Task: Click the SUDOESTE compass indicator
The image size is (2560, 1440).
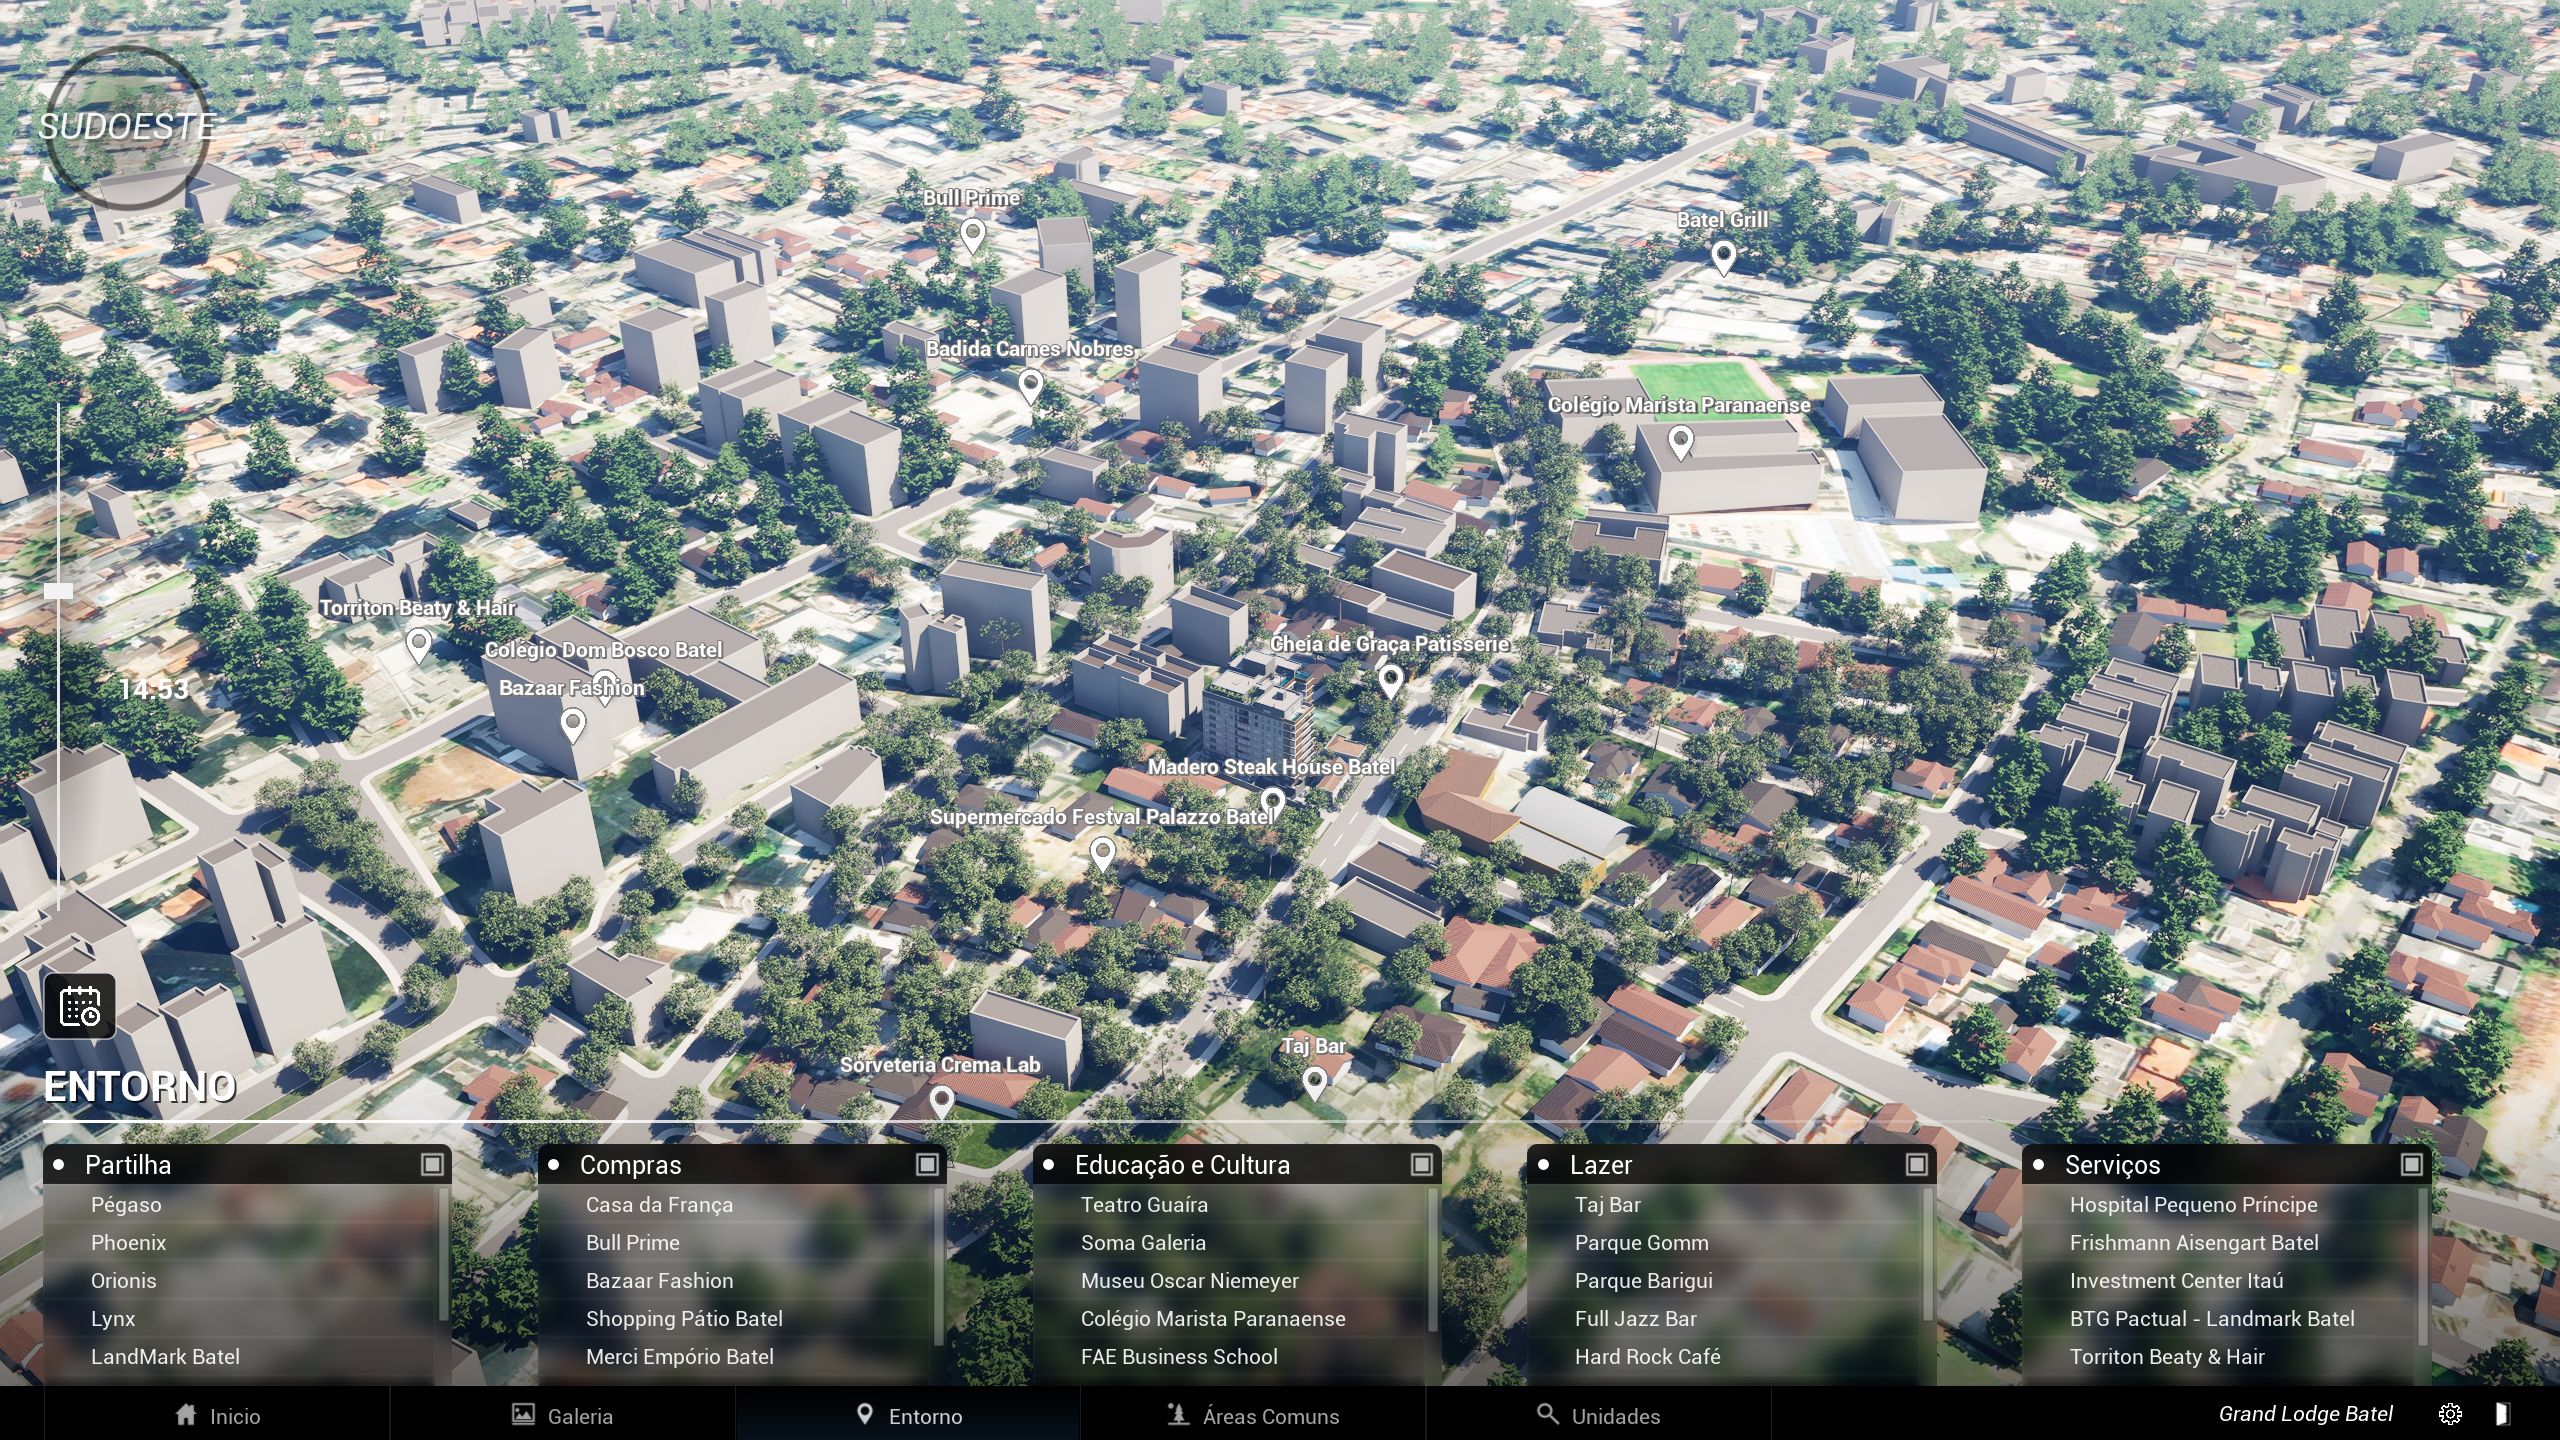Action: (x=127, y=127)
